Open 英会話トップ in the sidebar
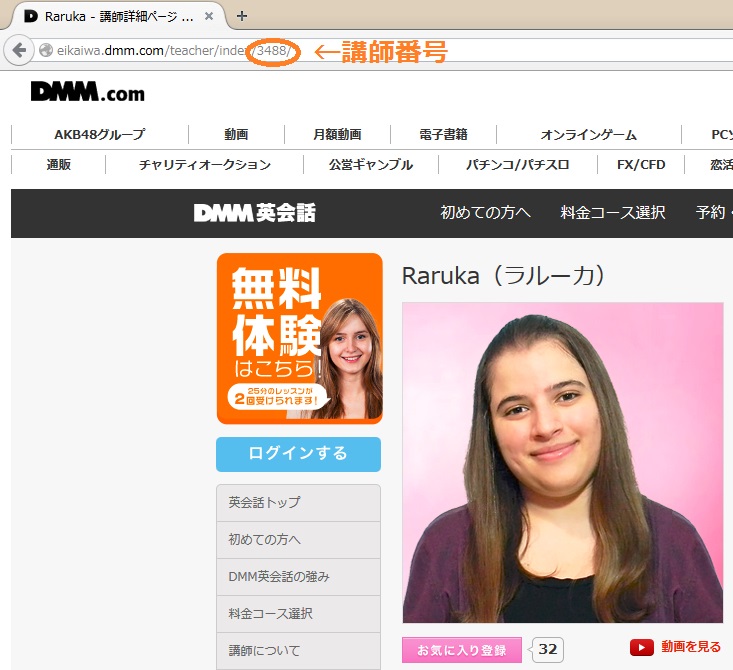 click(298, 503)
